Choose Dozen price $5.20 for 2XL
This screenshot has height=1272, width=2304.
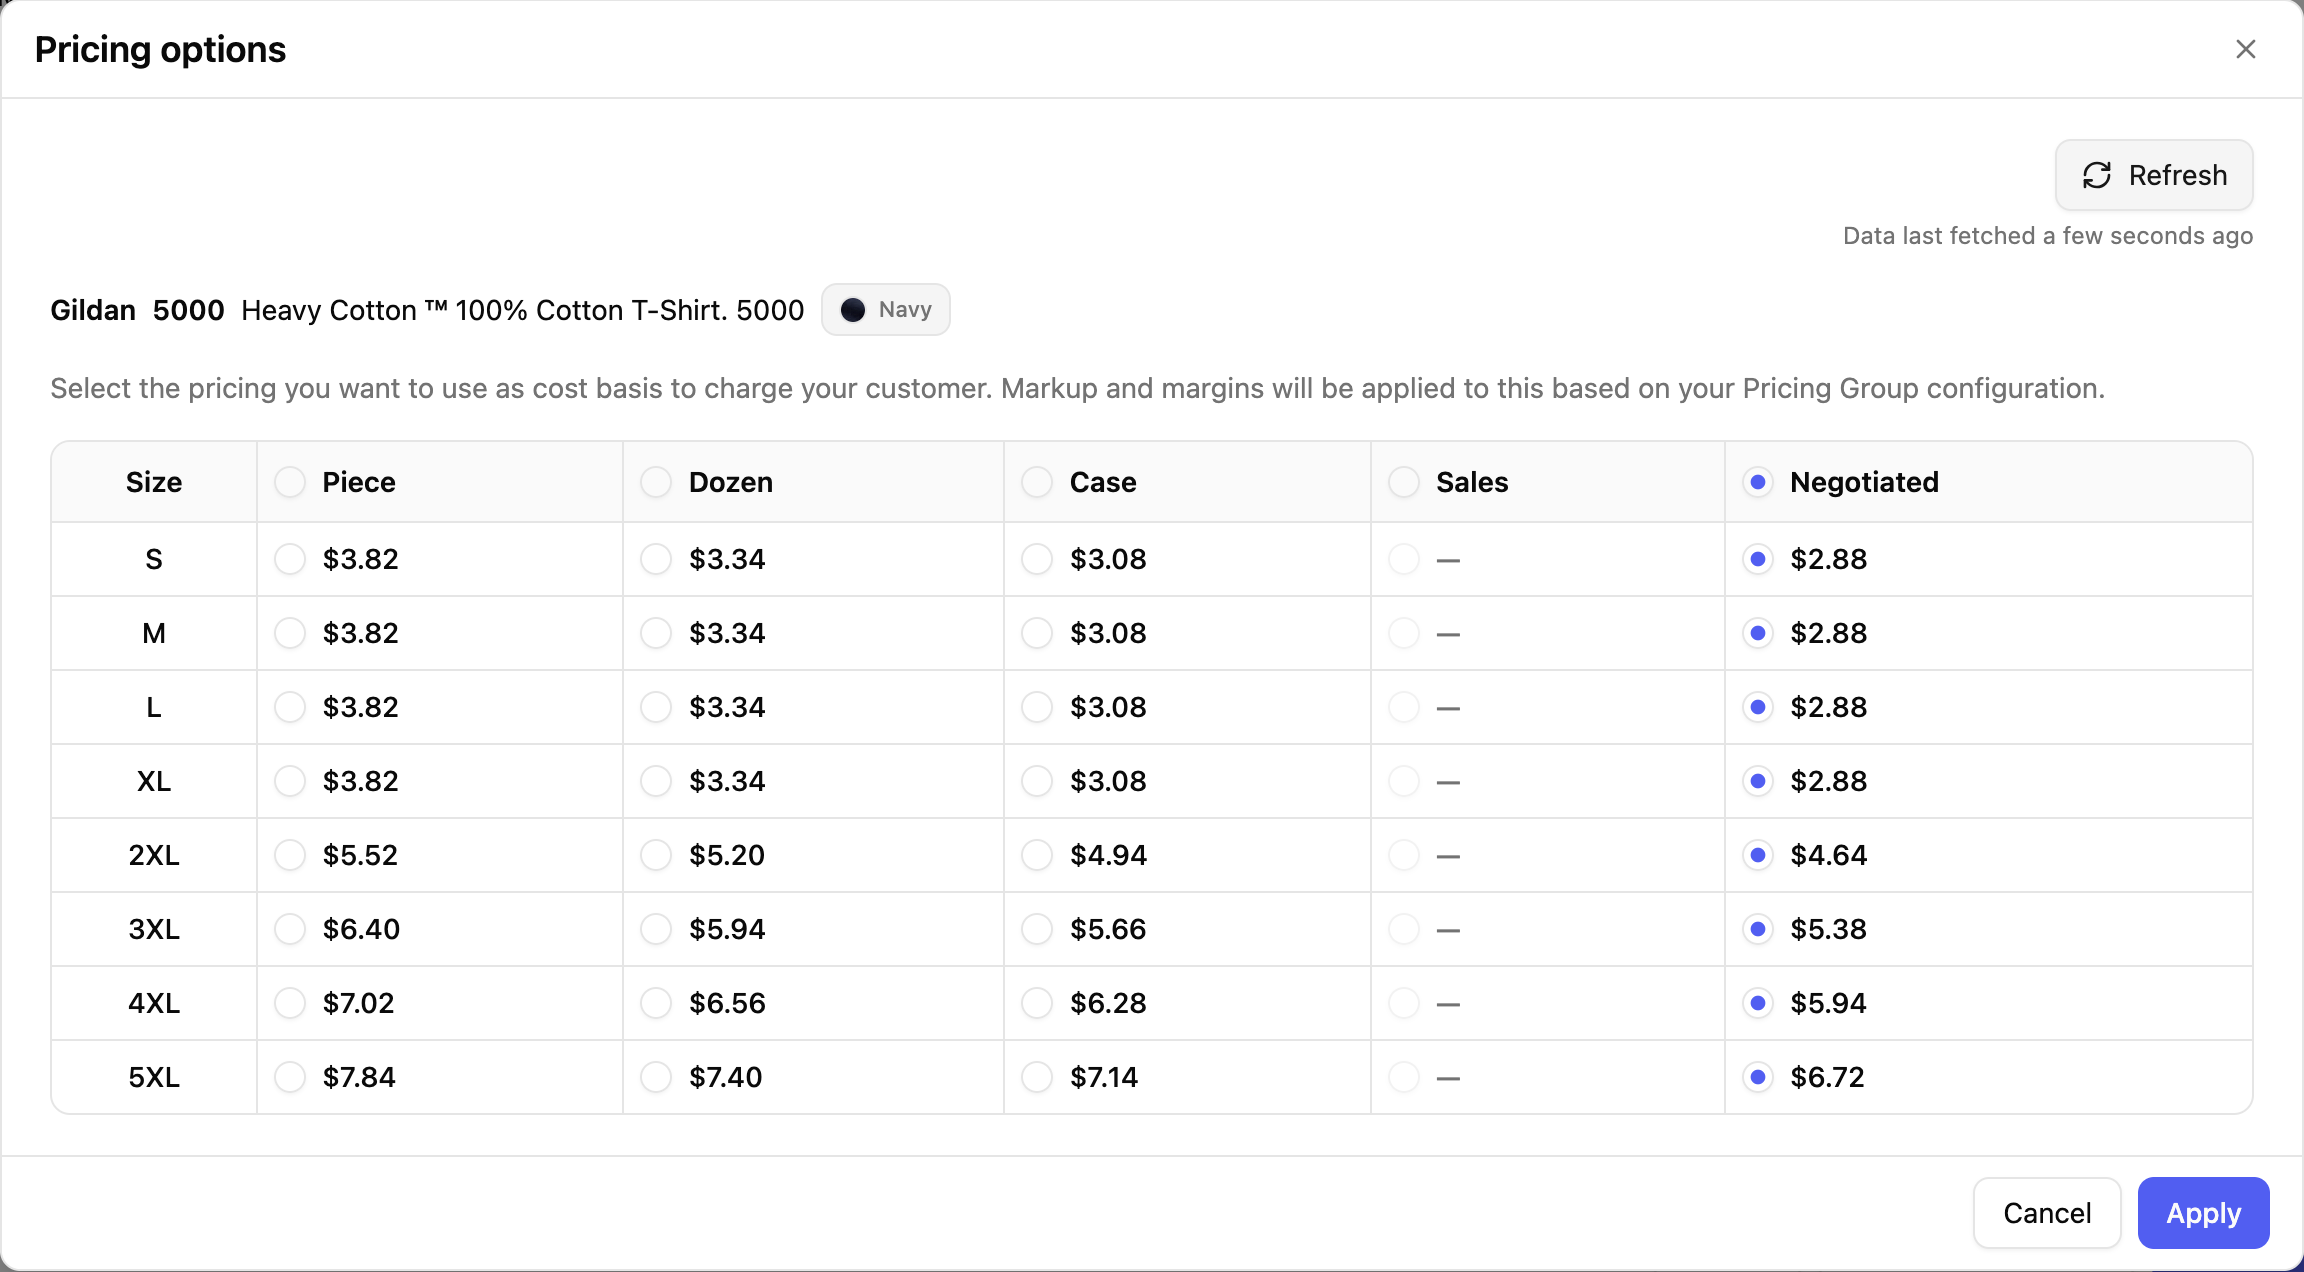point(656,855)
